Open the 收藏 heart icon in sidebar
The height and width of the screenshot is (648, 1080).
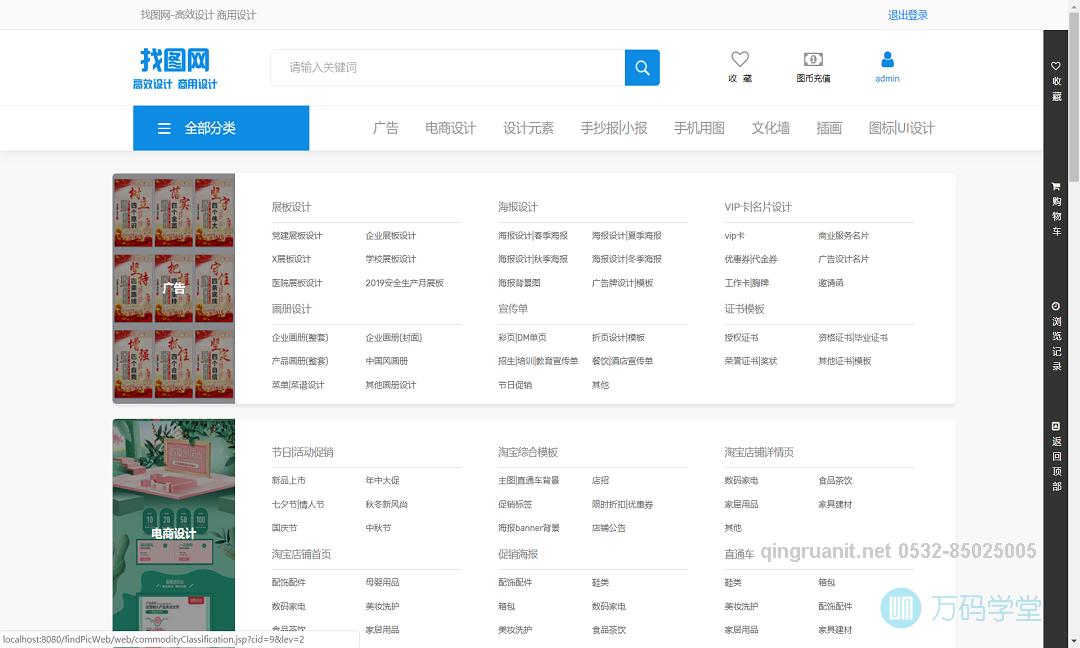[1055, 75]
